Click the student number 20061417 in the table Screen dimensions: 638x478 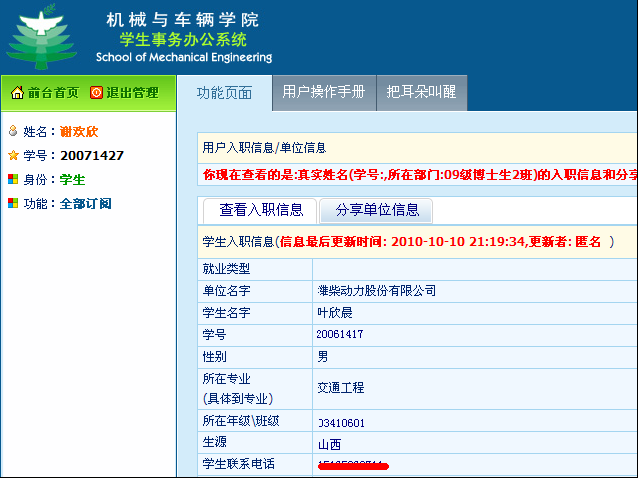(x=340, y=334)
